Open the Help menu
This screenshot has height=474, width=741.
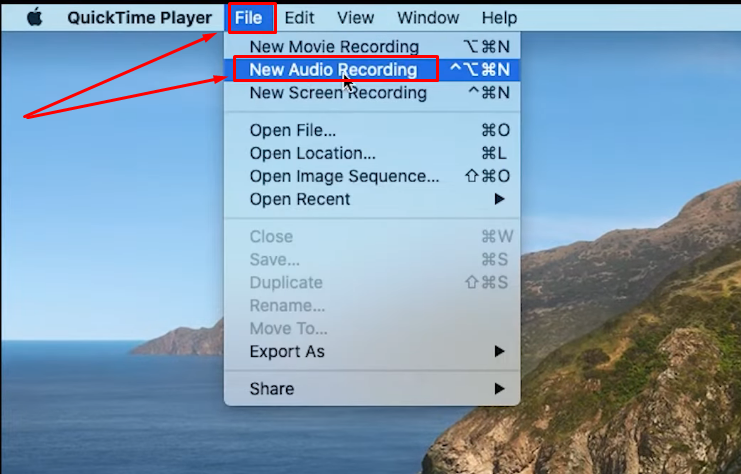click(x=499, y=18)
